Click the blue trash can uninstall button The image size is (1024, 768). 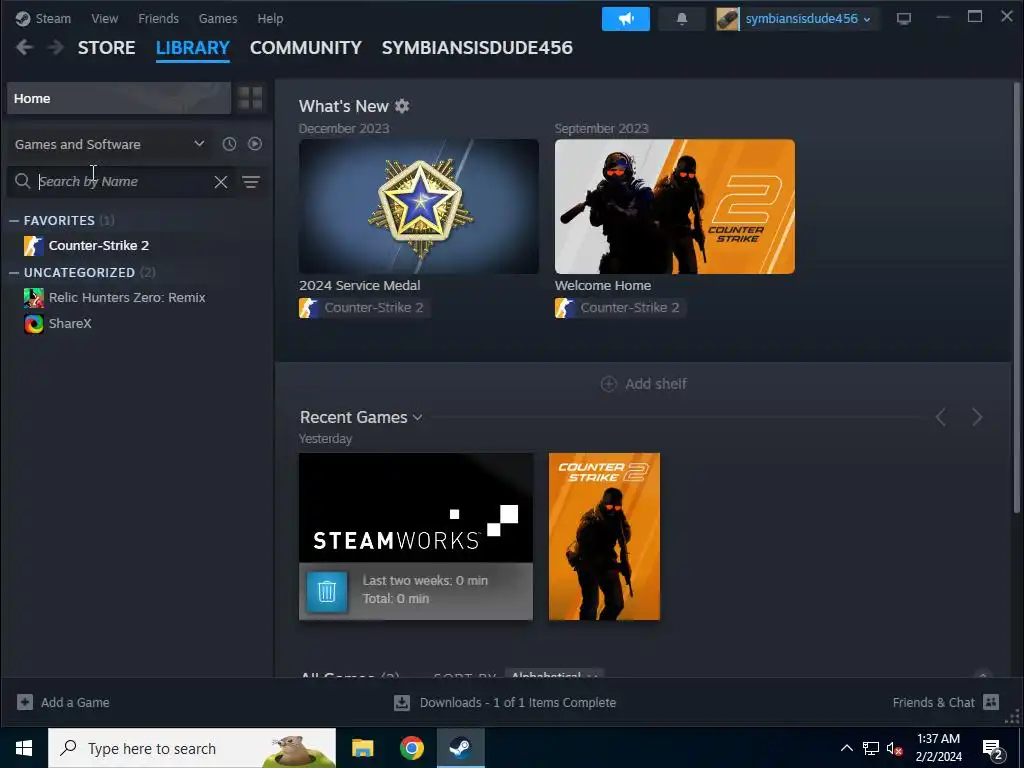(x=327, y=592)
